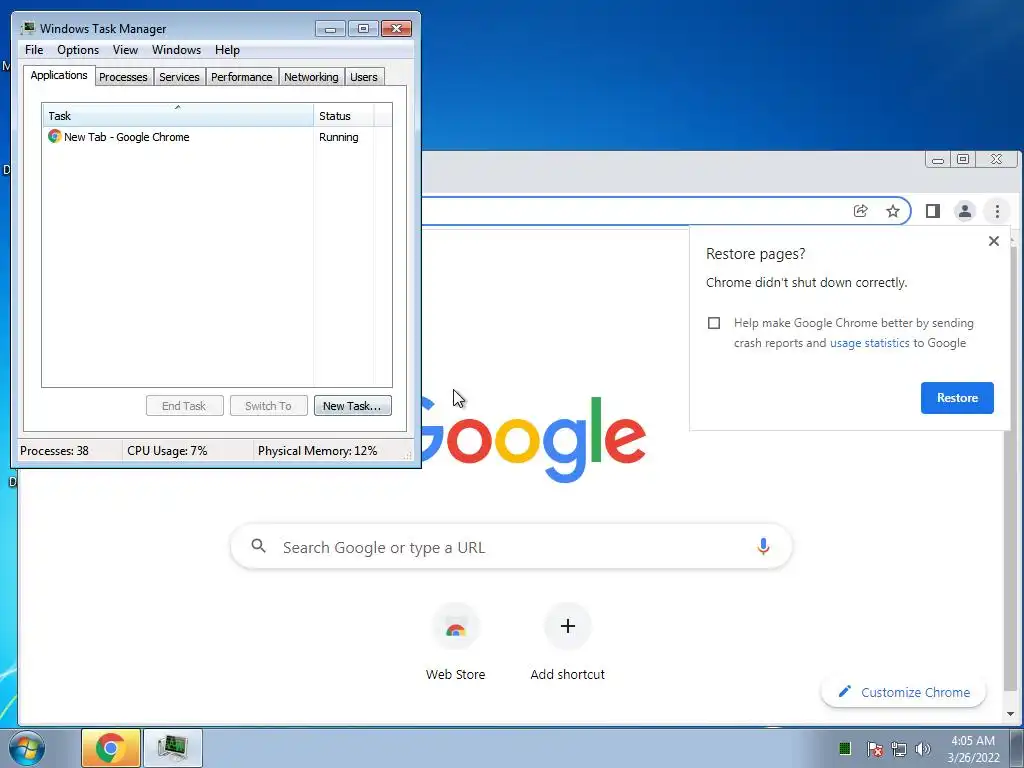Viewport: 1024px width, 768px height.
Task: Open the Options menu
Action: (78, 50)
